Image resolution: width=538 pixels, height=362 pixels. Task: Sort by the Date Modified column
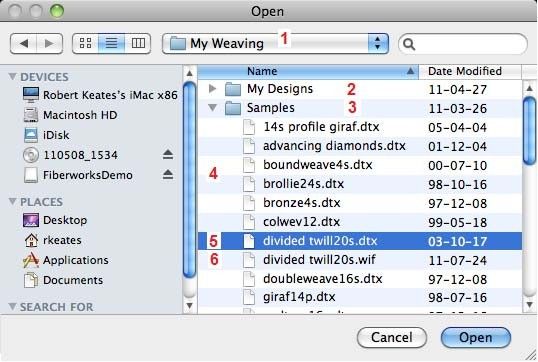pos(470,71)
